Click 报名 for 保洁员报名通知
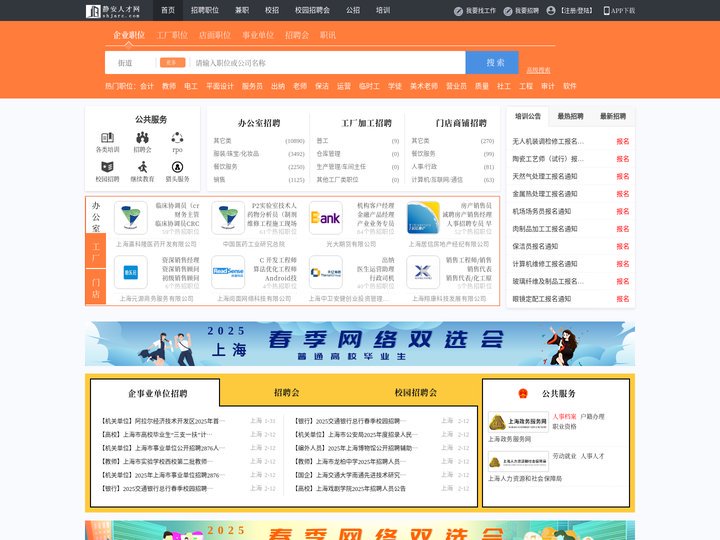This screenshot has width=720, height=540. [623, 246]
